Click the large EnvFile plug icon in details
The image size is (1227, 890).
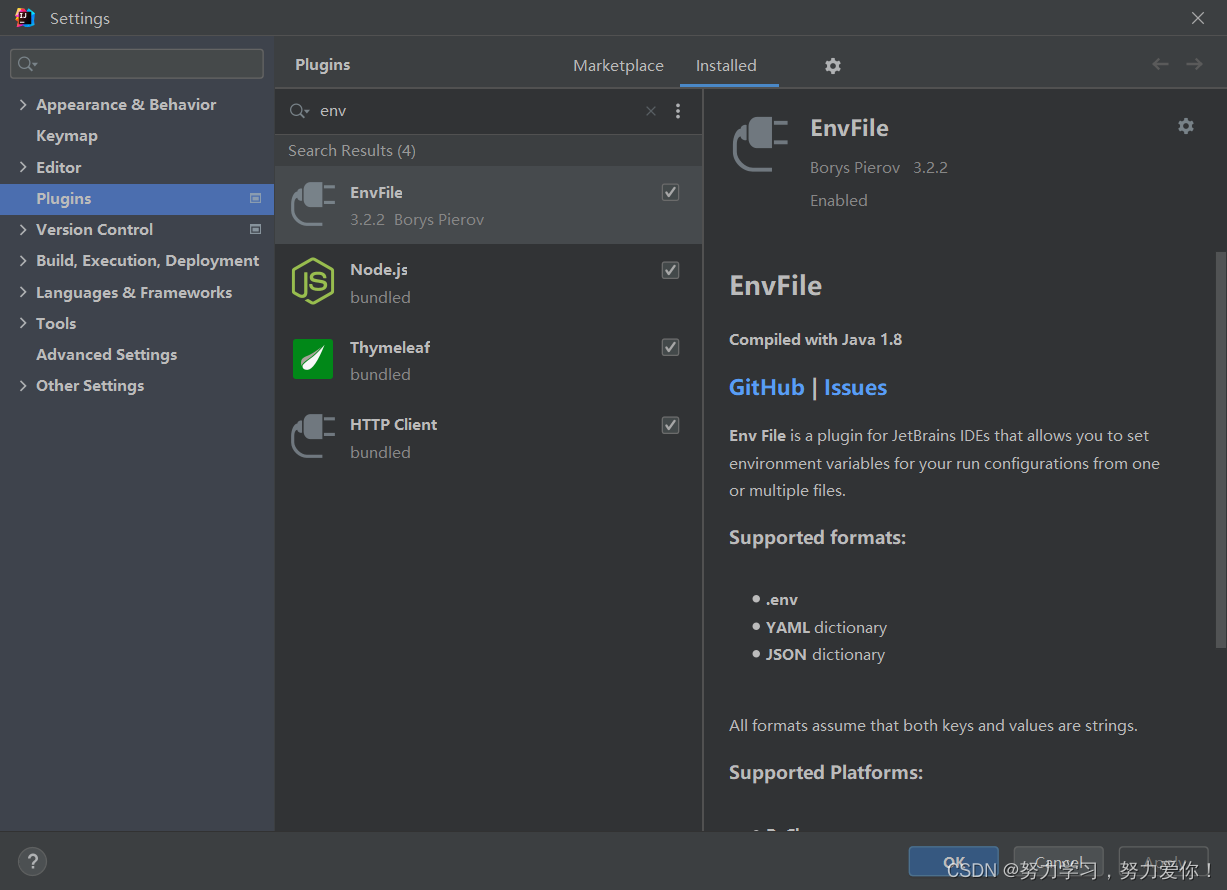point(760,144)
